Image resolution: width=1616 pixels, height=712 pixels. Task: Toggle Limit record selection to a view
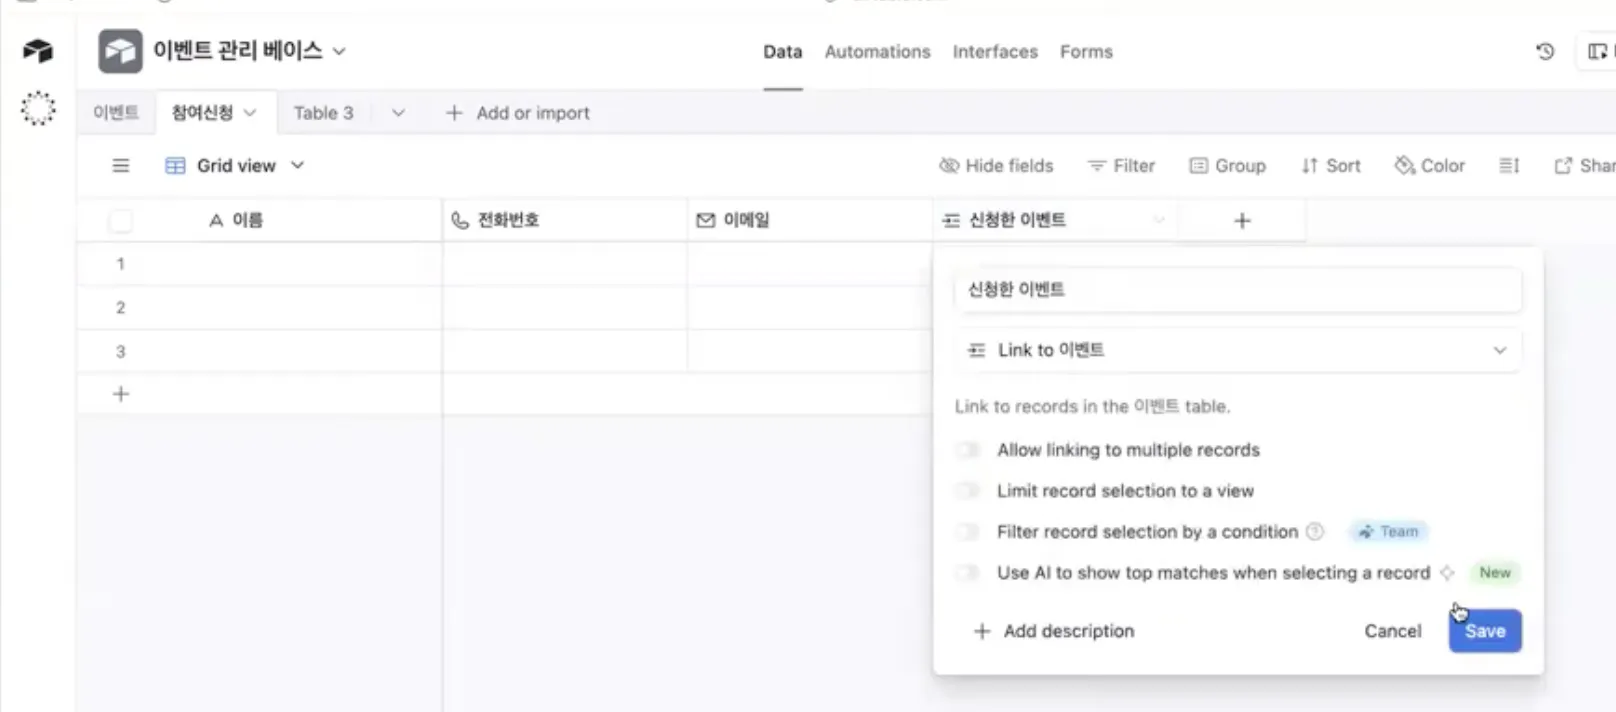(968, 490)
